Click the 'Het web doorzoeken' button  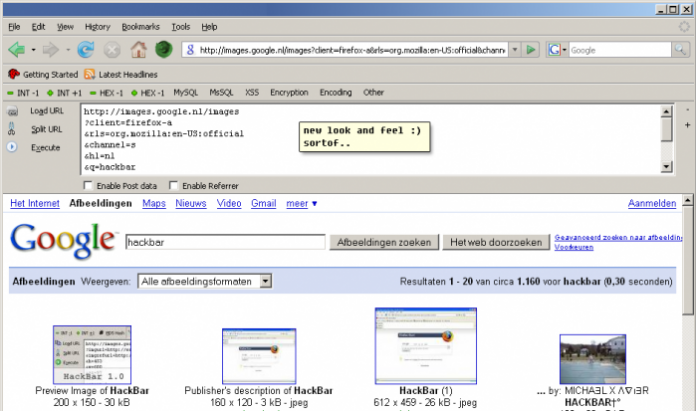click(496, 242)
